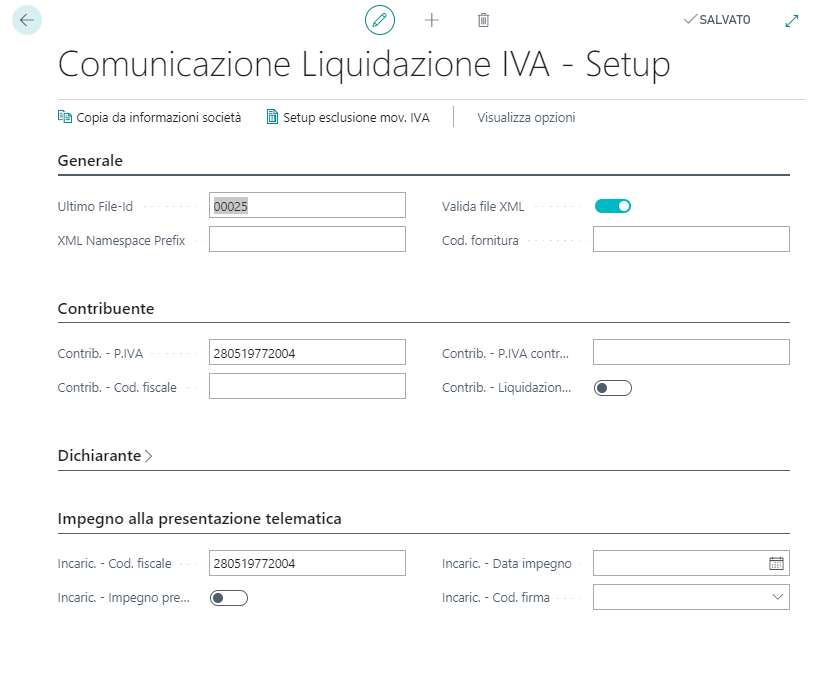
Task: Open Setup esclusione mov. IVA
Action: tap(347, 117)
